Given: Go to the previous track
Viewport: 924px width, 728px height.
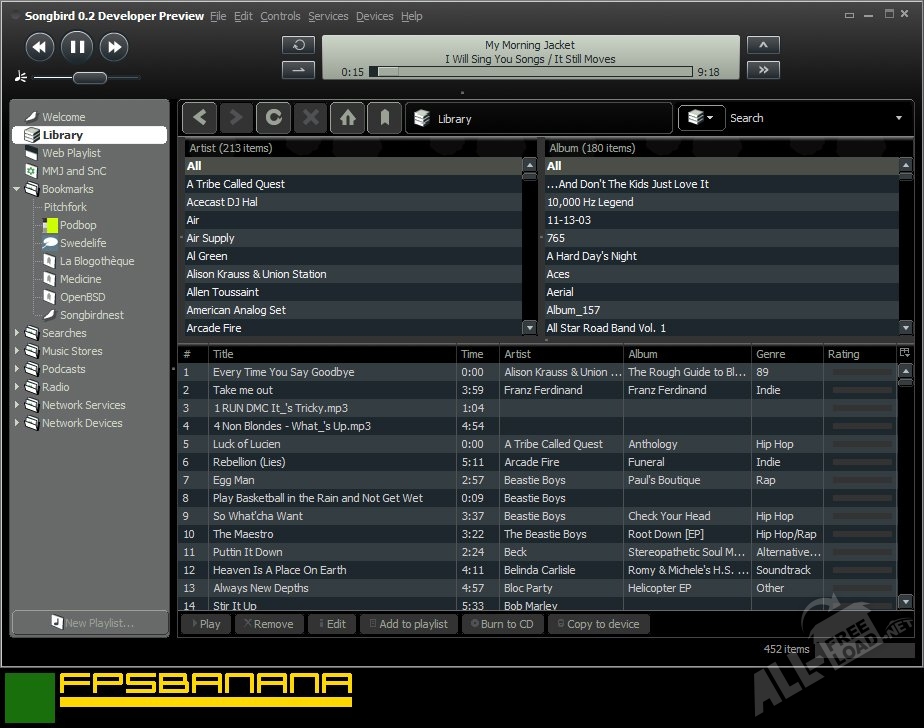Looking at the screenshot, I should (40, 46).
